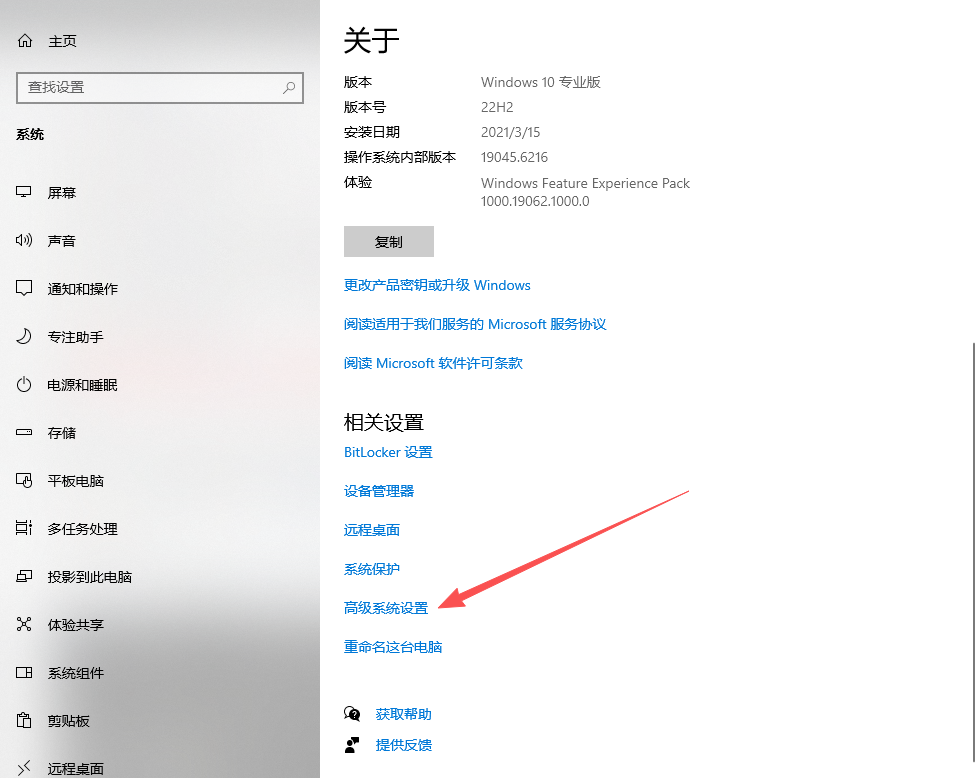
Task: Open 获取帮助 link
Action: [404, 714]
